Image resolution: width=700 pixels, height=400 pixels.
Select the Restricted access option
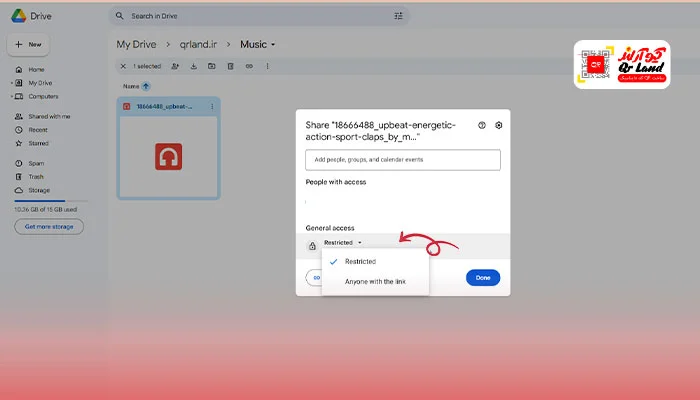pyautogui.click(x=360, y=261)
